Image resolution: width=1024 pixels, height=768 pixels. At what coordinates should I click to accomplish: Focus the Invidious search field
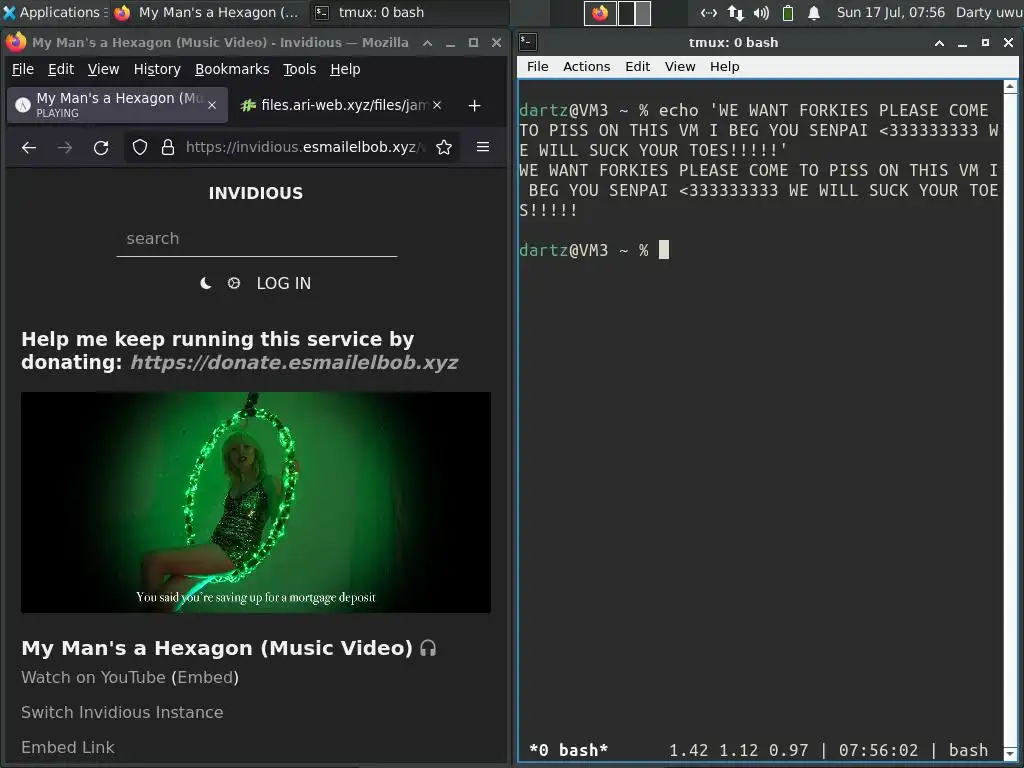257,239
